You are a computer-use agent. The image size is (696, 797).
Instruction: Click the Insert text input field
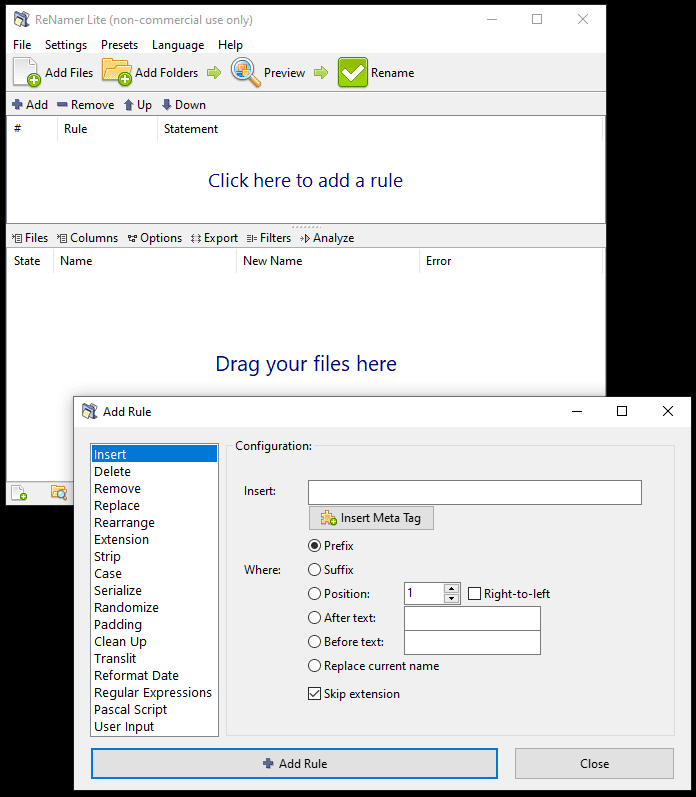pyautogui.click(x=475, y=492)
